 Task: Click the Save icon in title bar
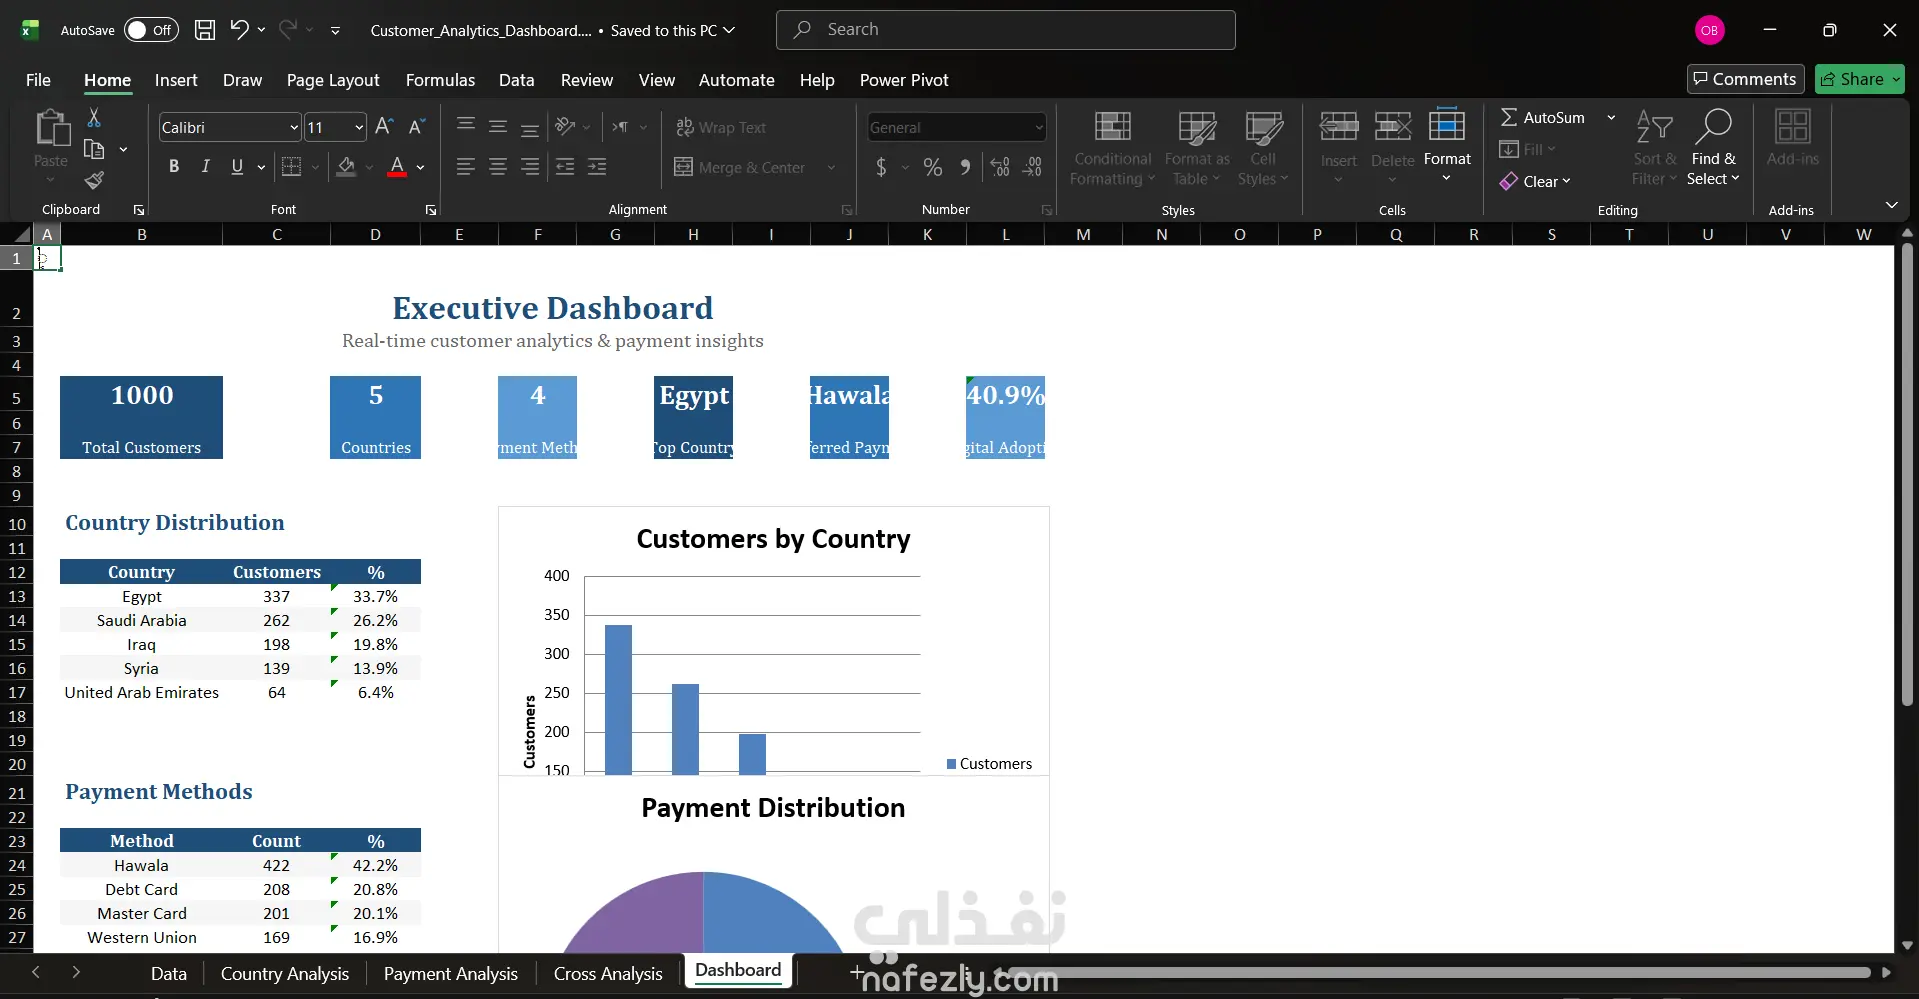coord(205,30)
